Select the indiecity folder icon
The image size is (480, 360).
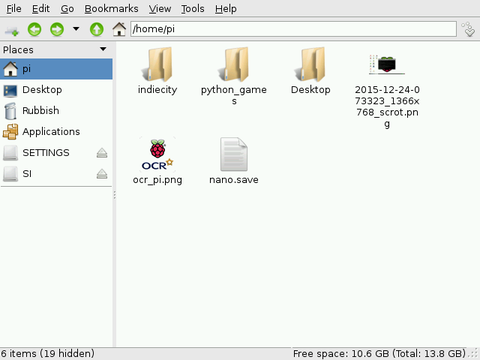coord(157,64)
